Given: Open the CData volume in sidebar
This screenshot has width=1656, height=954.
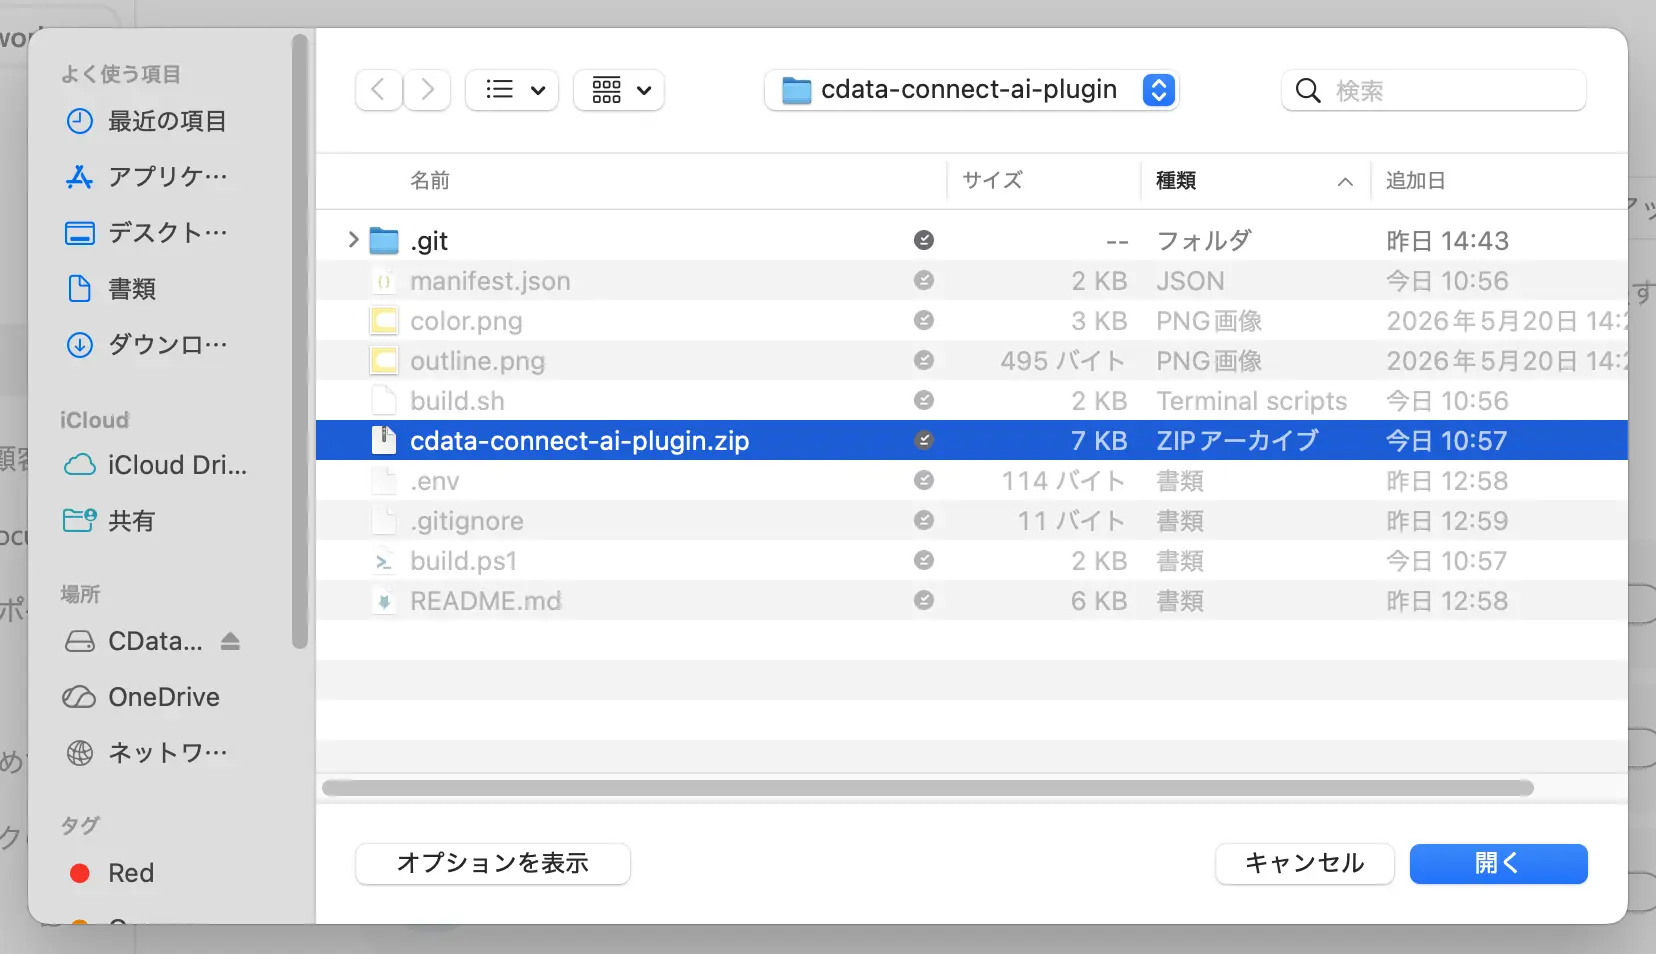Looking at the screenshot, I should (x=155, y=641).
